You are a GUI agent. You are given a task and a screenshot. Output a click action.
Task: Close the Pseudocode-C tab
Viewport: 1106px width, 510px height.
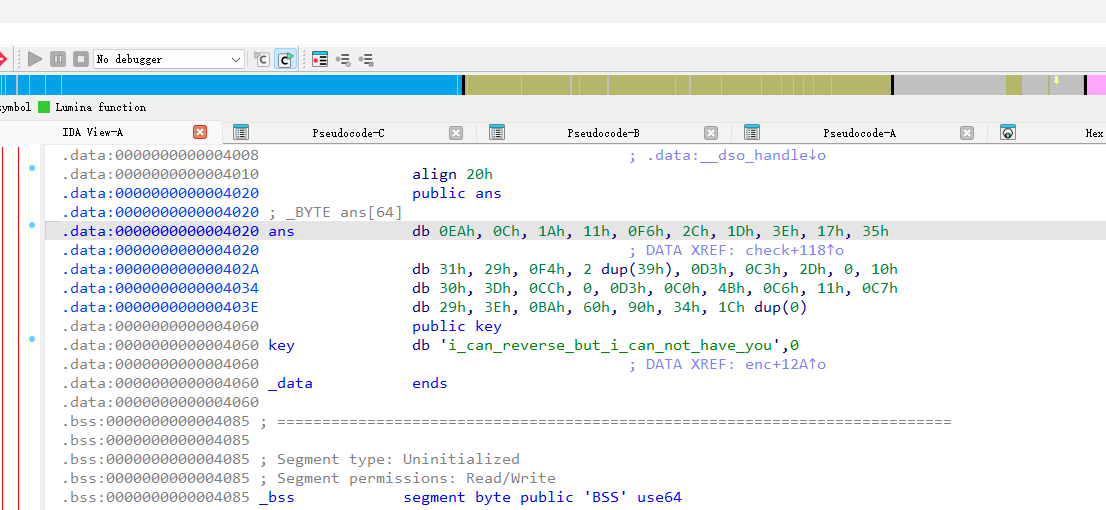456,133
